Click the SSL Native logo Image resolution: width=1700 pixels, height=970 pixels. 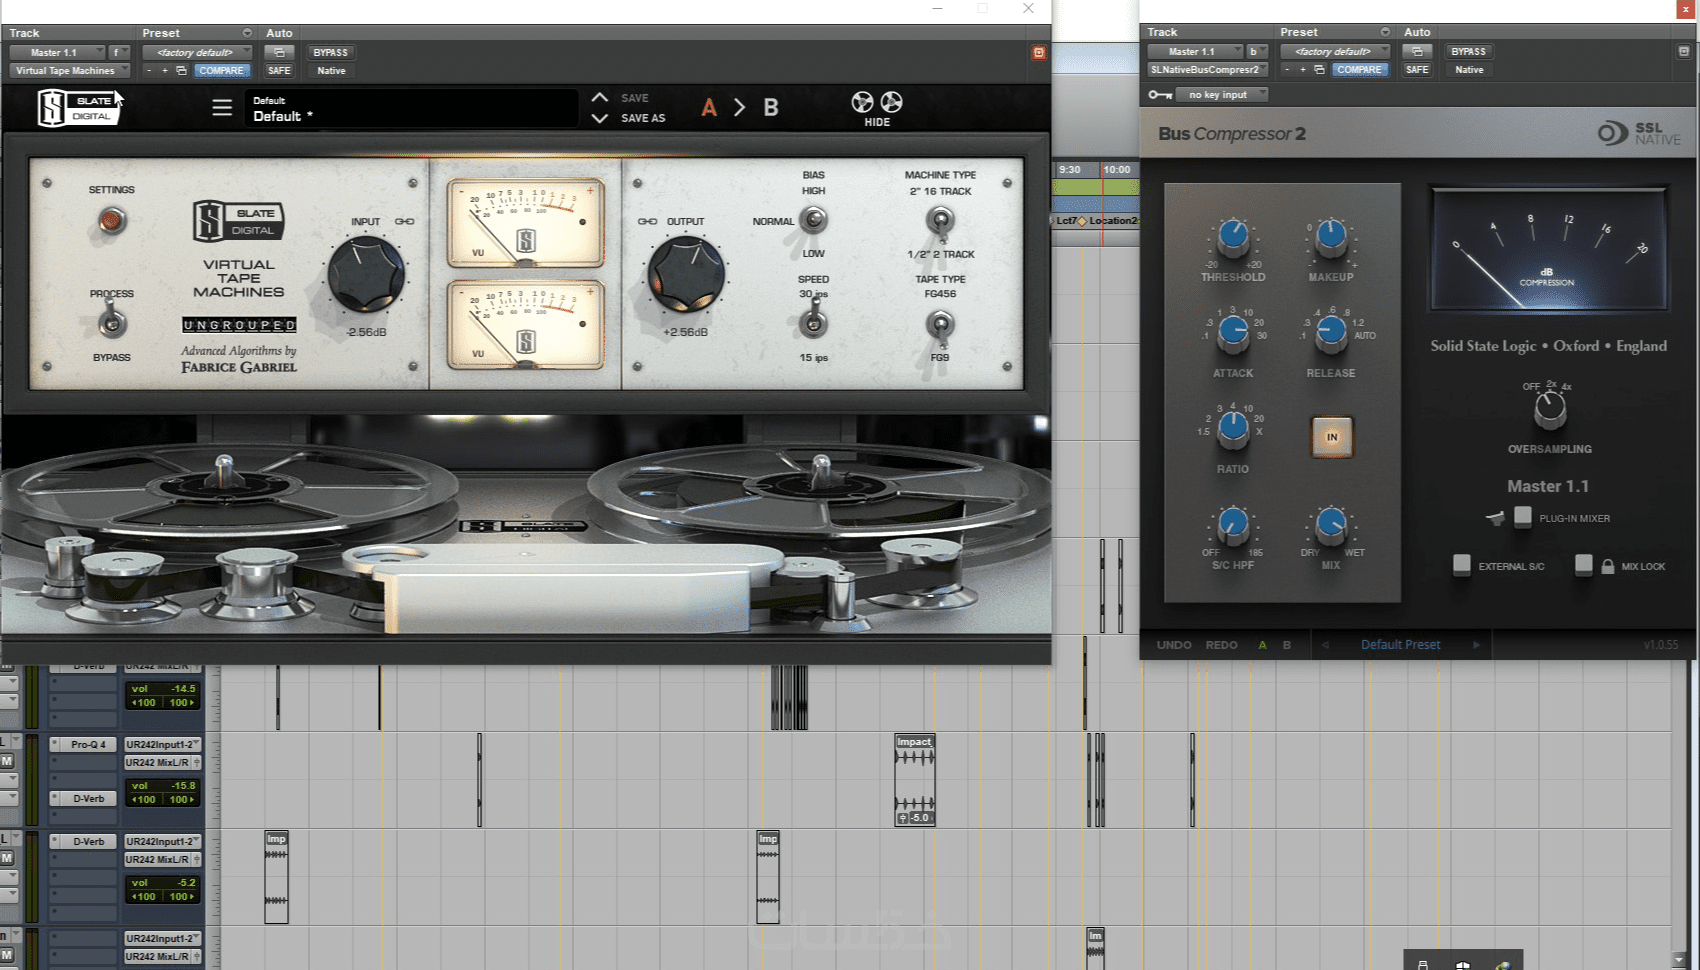(x=1639, y=133)
